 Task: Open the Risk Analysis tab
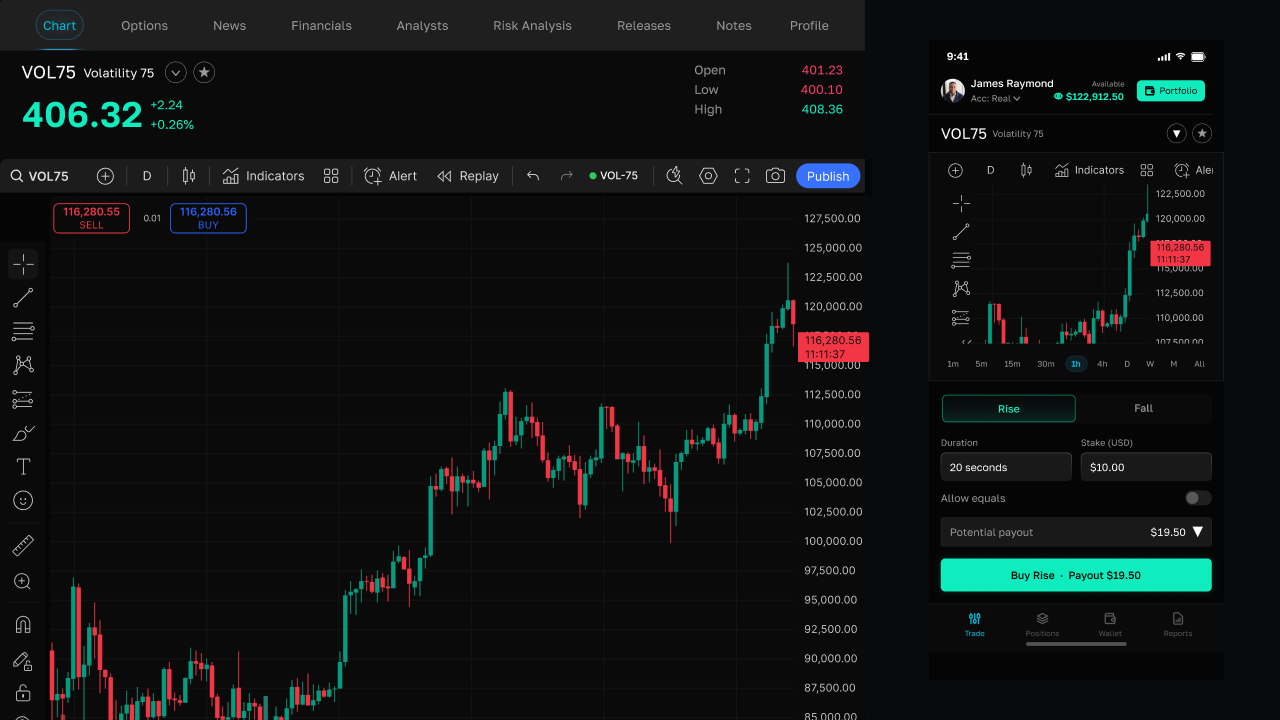click(x=532, y=25)
